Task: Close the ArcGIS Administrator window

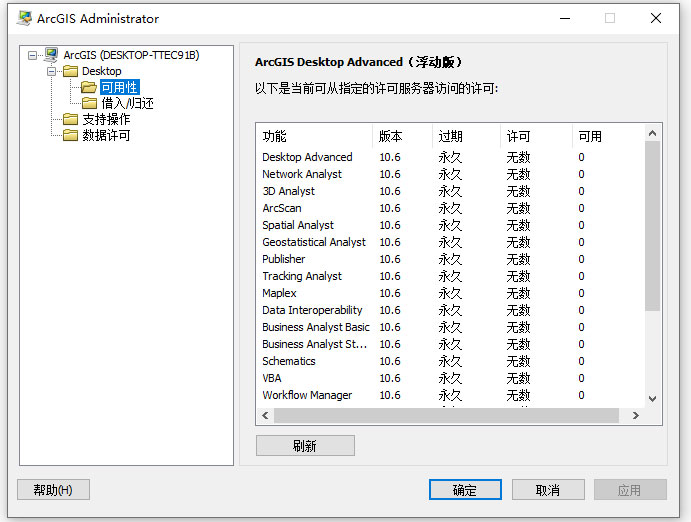Action: [656, 19]
